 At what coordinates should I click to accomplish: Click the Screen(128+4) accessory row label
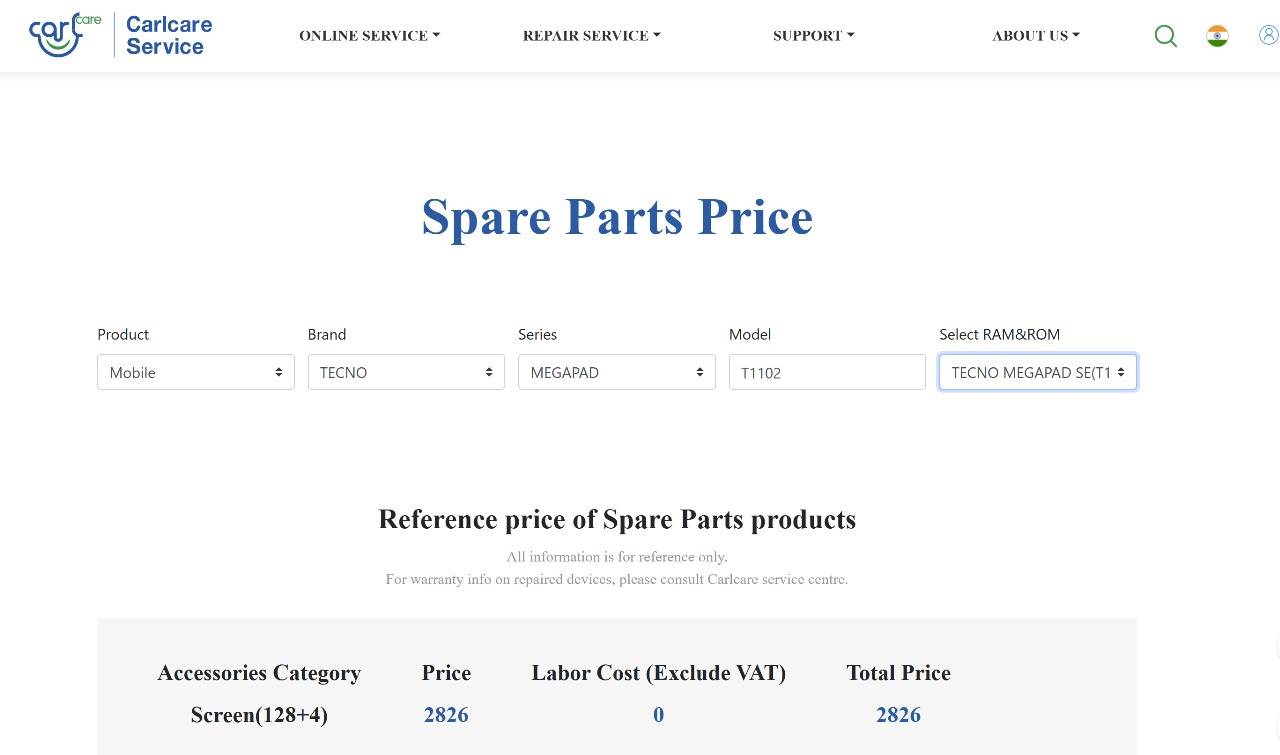point(259,715)
